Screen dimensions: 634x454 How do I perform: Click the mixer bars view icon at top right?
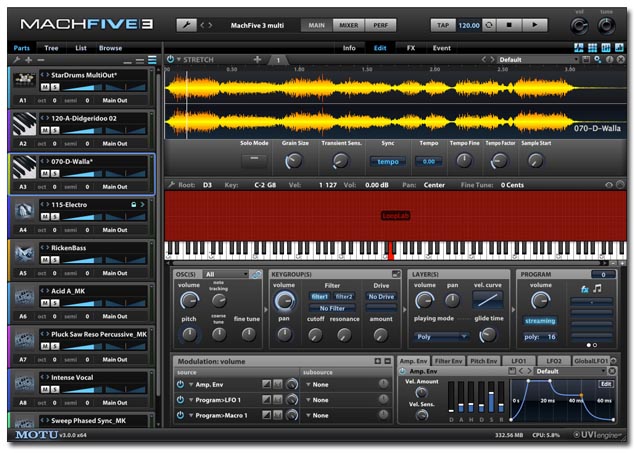pos(606,48)
